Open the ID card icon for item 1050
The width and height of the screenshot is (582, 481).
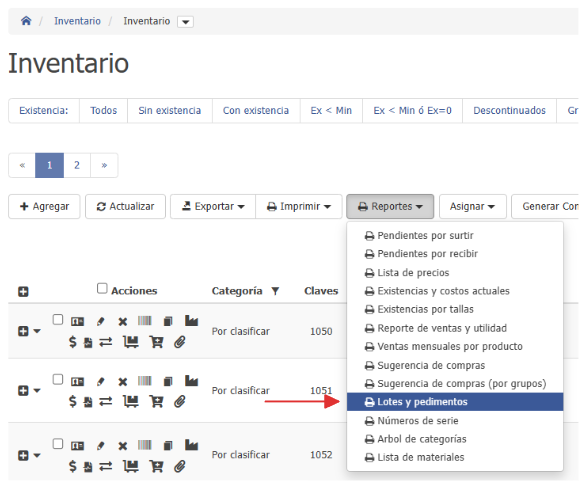[78, 321]
